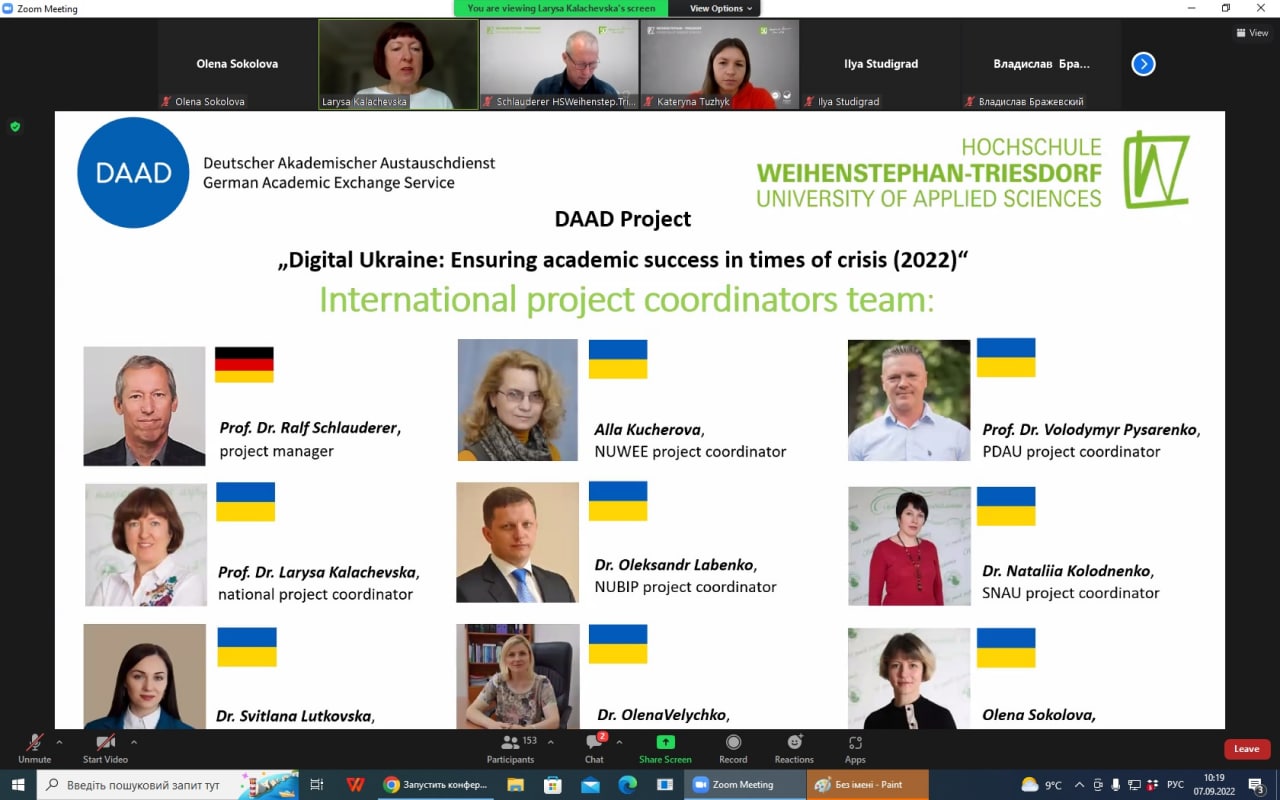Click 'NUBIP project coordinator' text
This screenshot has height=800, width=1280.
point(685,587)
